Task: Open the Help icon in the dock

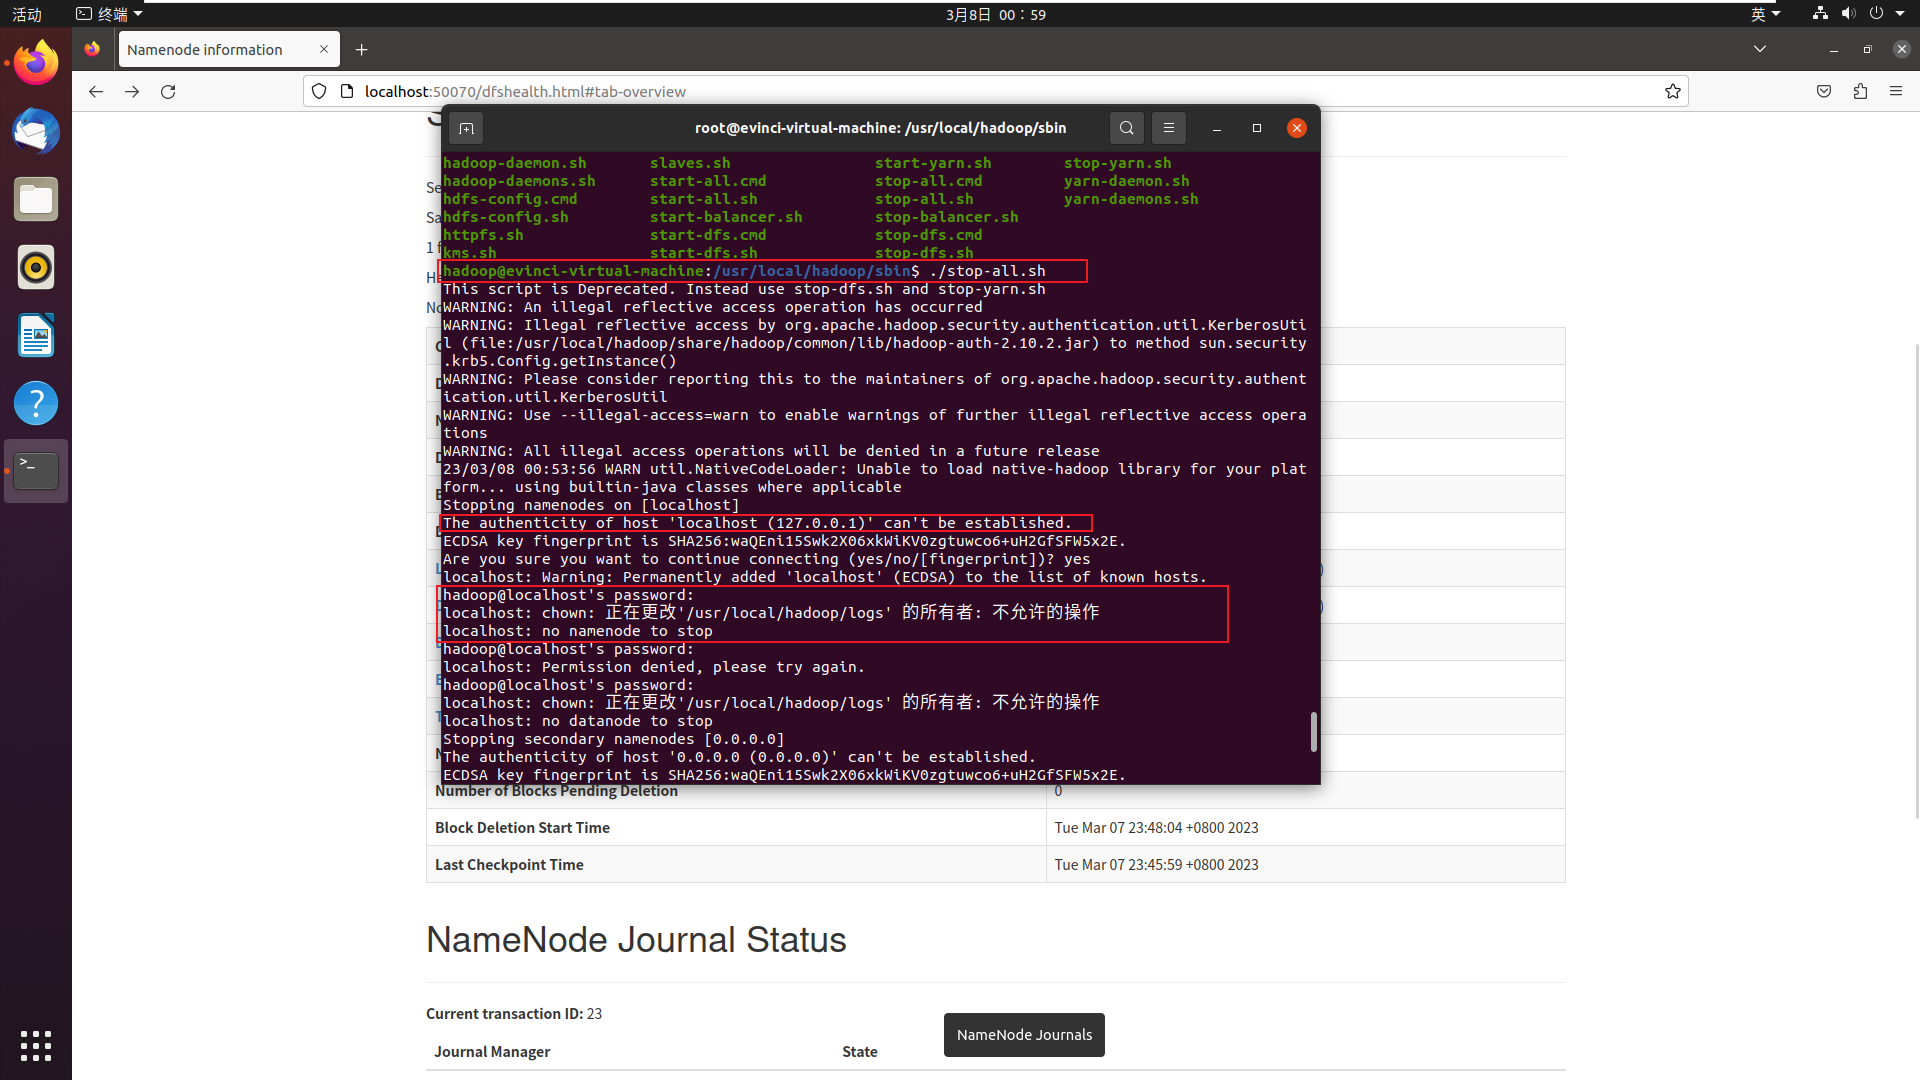Action: coord(36,403)
